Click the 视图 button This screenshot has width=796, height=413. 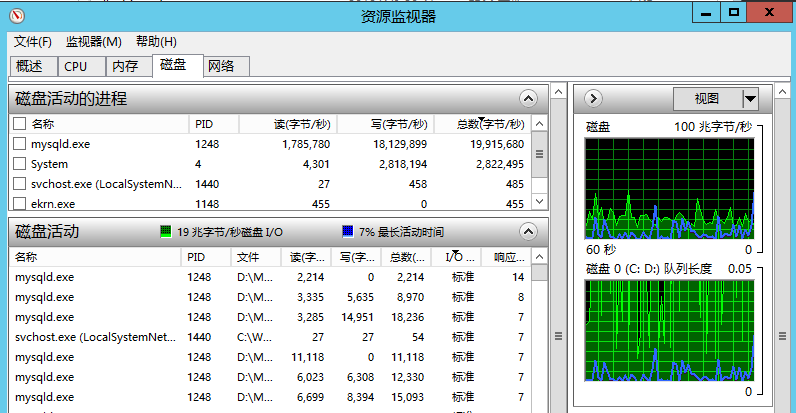click(707, 98)
